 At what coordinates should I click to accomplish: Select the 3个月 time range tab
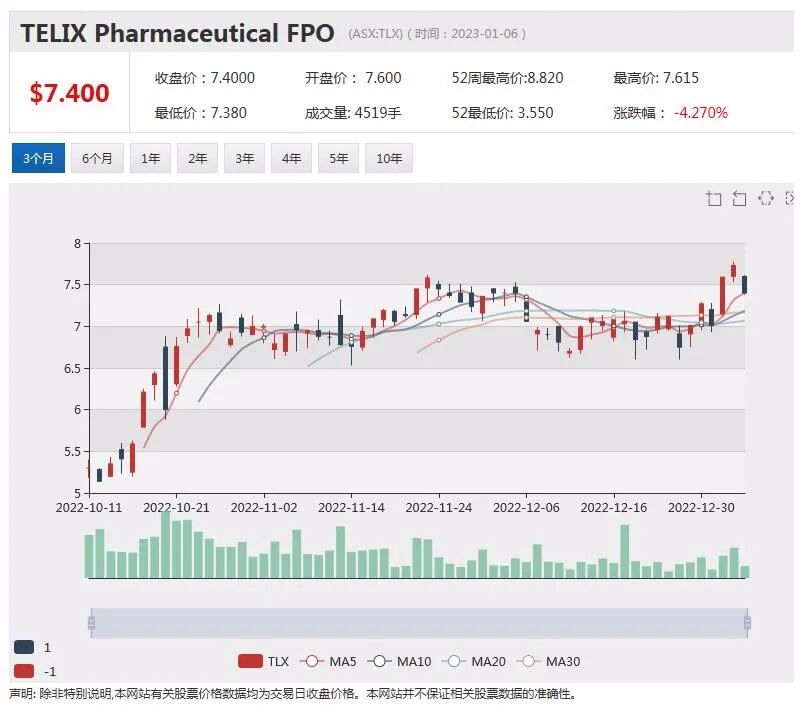[x=38, y=158]
